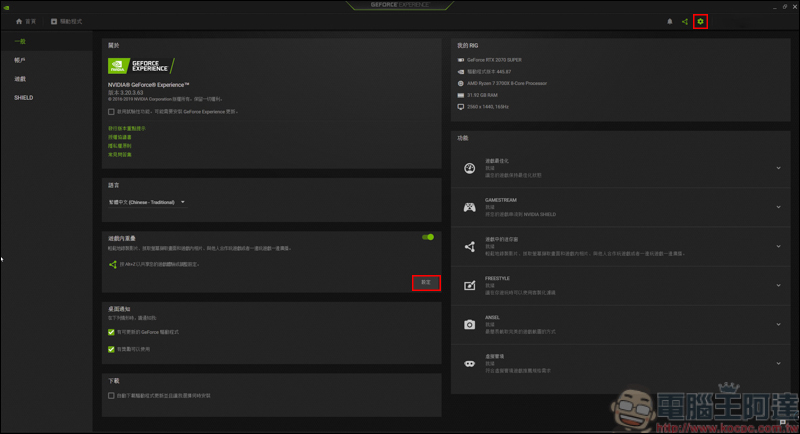This screenshot has height=434, width=800.
Task: Toggle the in-game overlay (遊戲內重疊) switch
Action: 428,237
